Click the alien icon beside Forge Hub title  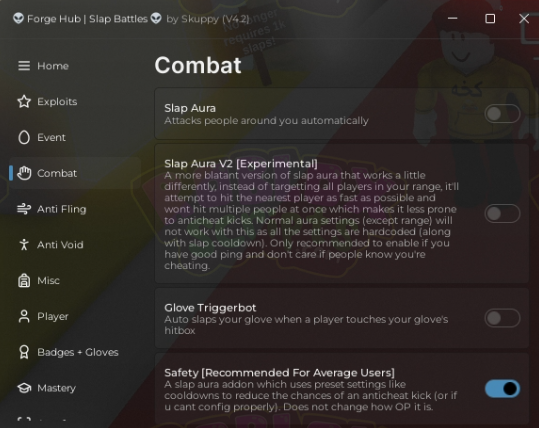tap(19, 18)
